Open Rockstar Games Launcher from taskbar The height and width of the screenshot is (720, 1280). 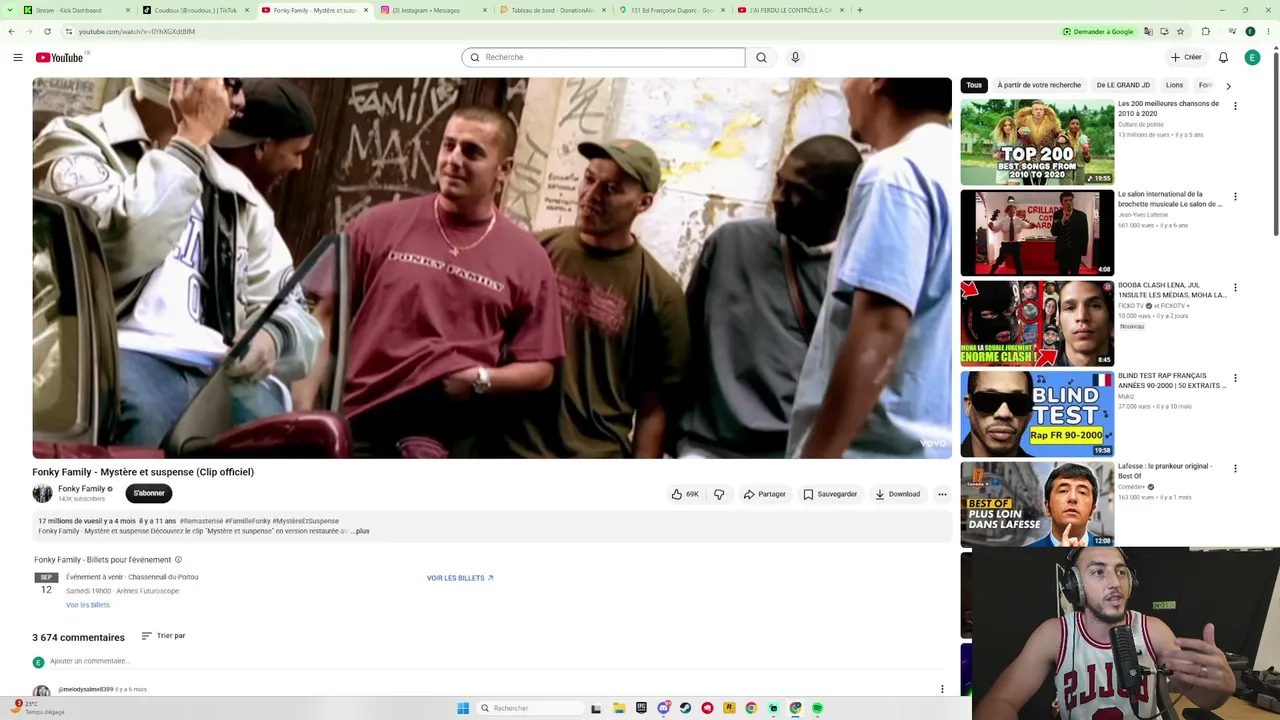(729, 708)
